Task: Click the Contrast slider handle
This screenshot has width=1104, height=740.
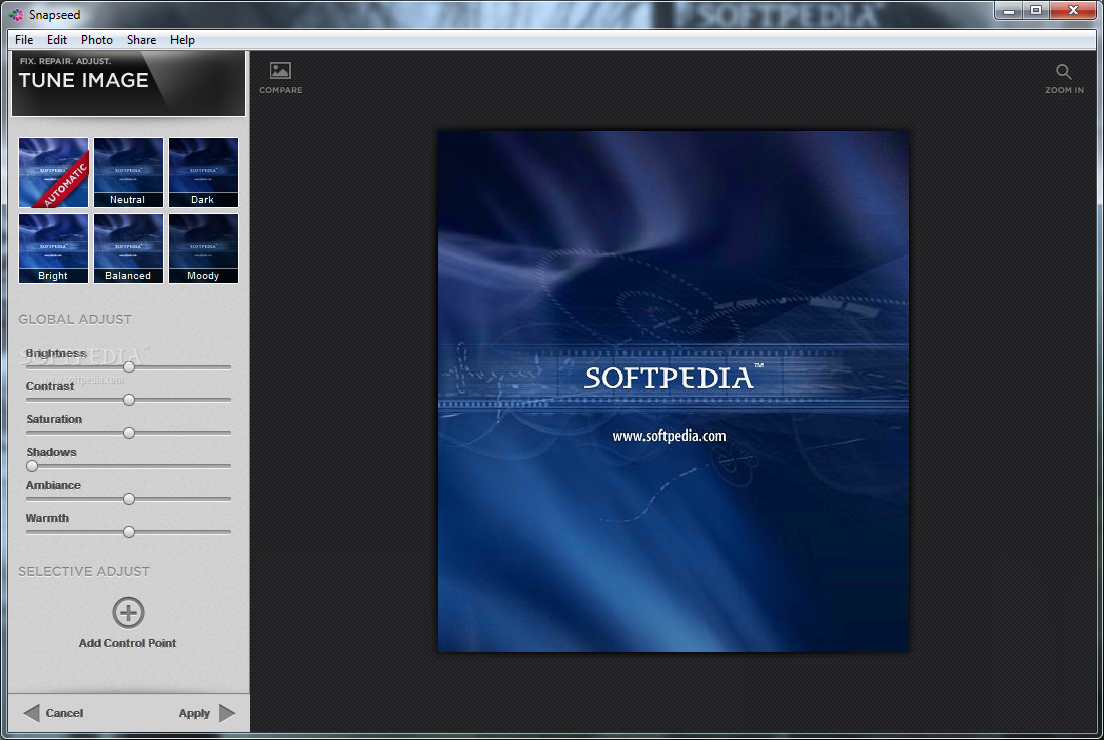Action: tap(129, 400)
